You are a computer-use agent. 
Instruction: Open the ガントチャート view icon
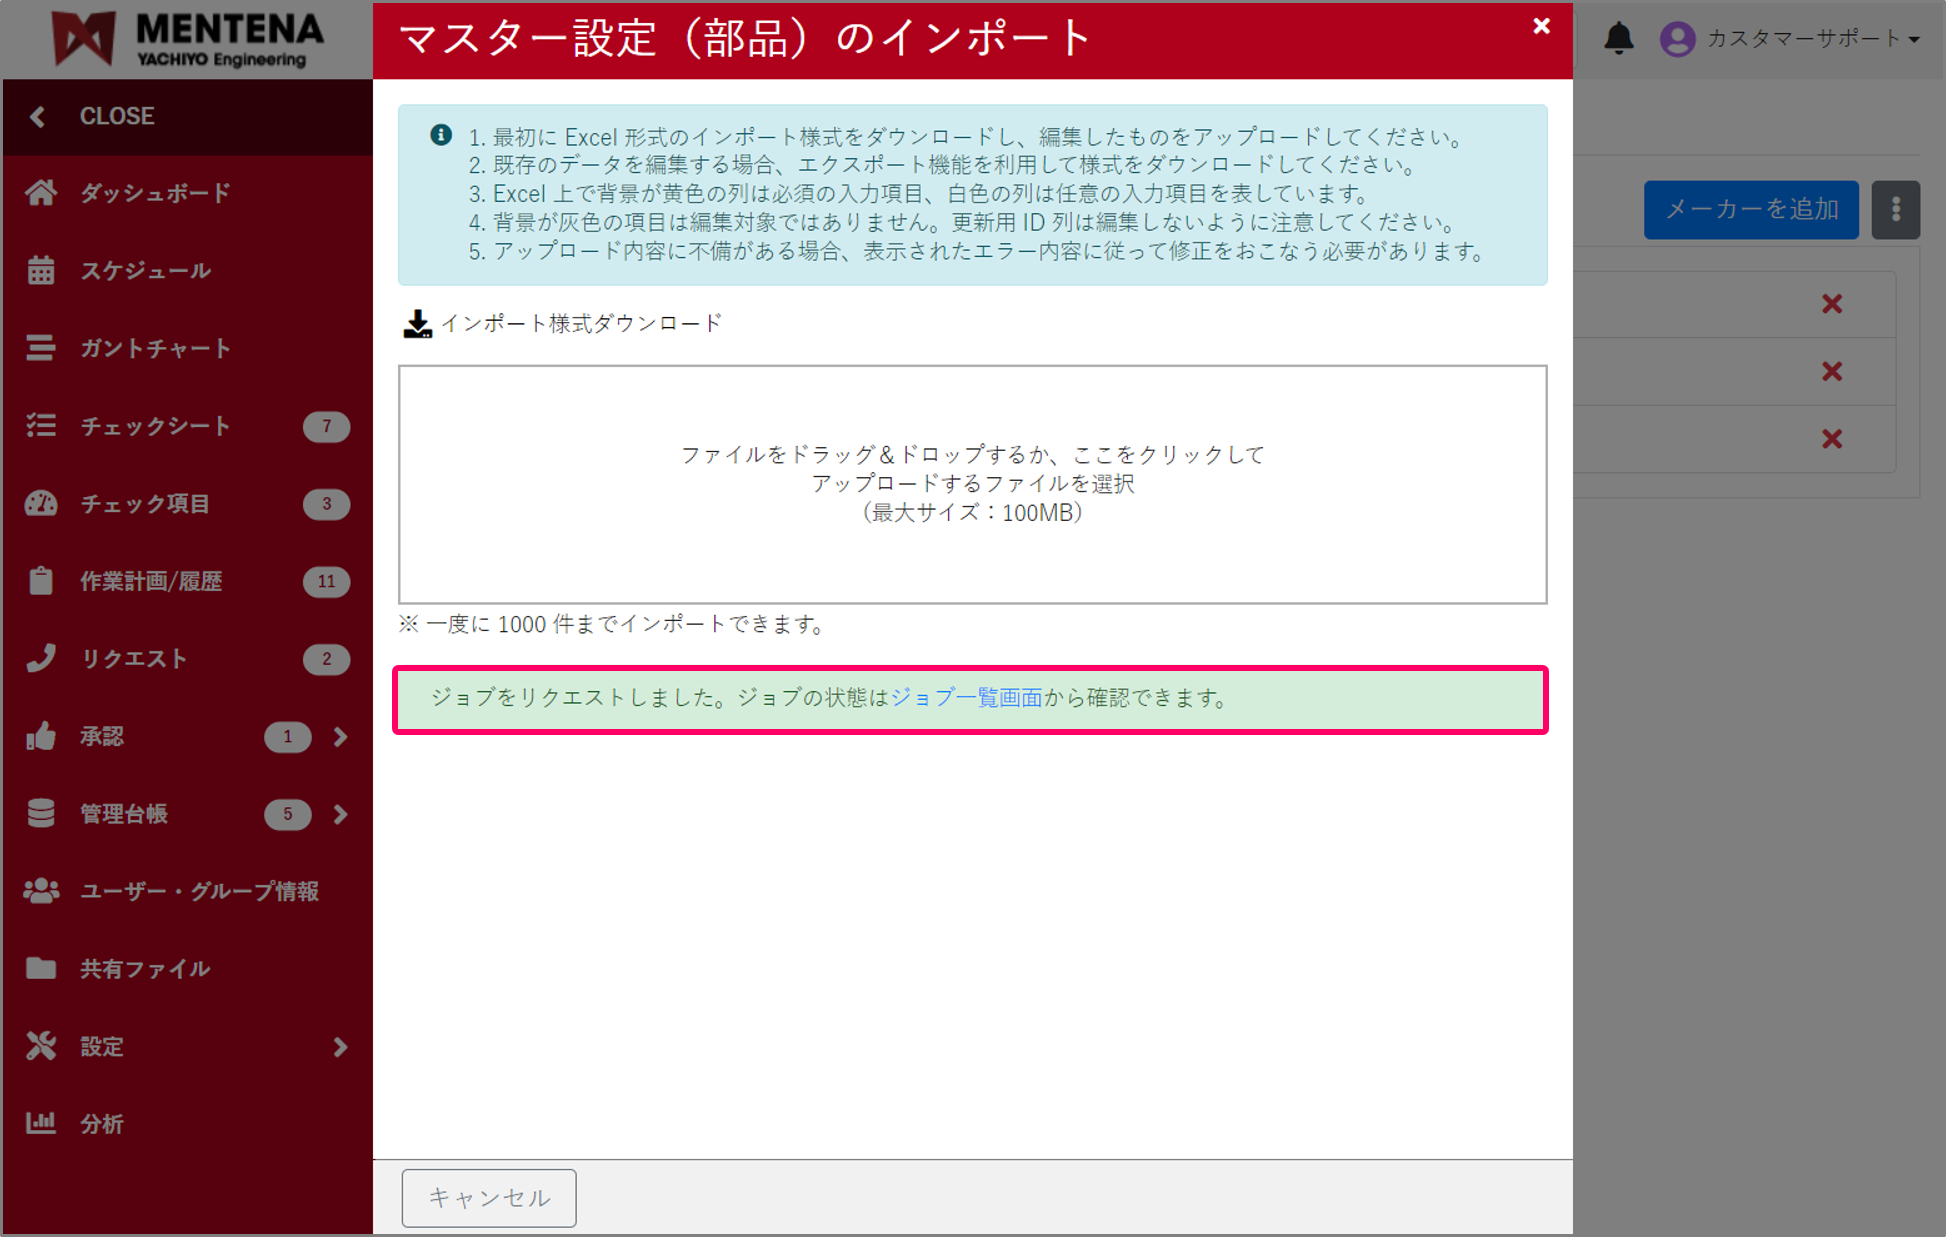(40, 348)
